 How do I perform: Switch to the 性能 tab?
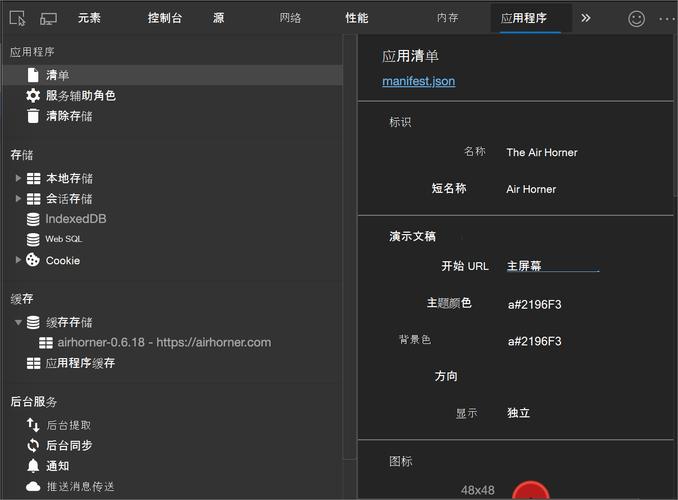(356, 18)
